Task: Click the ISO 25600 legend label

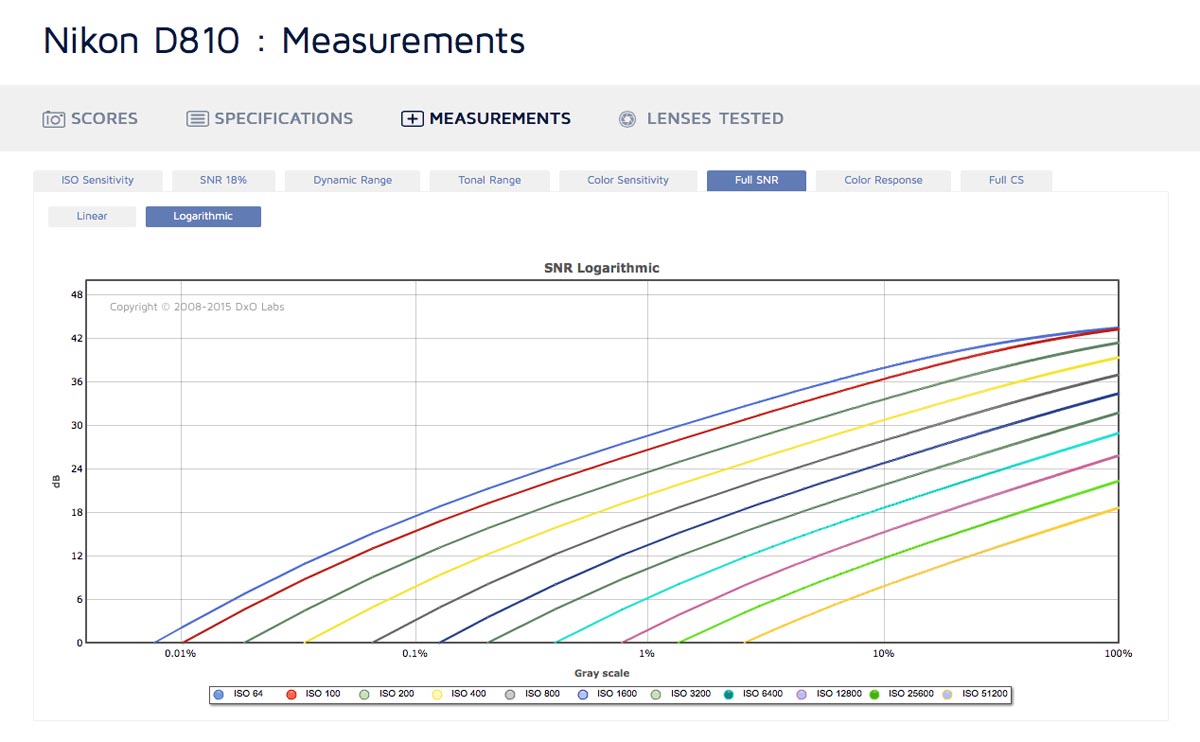Action: click(912, 694)
